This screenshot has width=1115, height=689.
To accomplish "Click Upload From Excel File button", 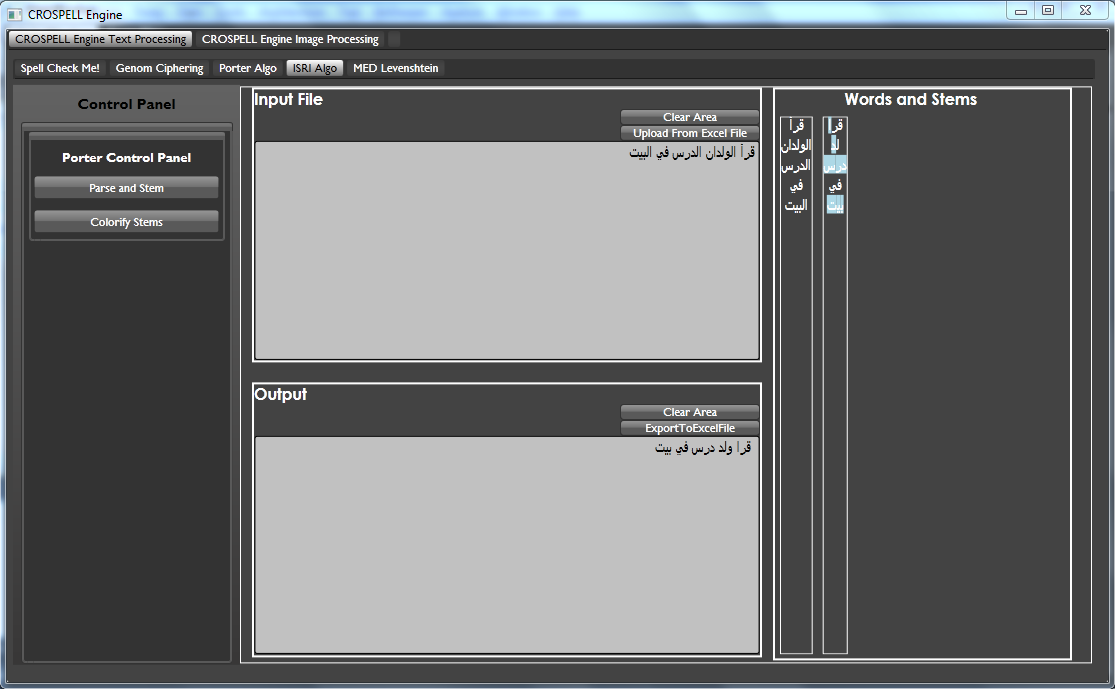I will [689, 133].
